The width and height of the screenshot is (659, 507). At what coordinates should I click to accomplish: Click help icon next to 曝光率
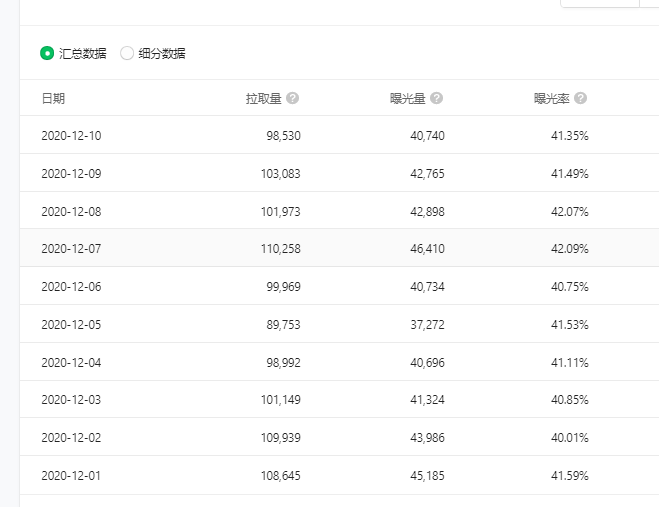(x=580, y=98)
